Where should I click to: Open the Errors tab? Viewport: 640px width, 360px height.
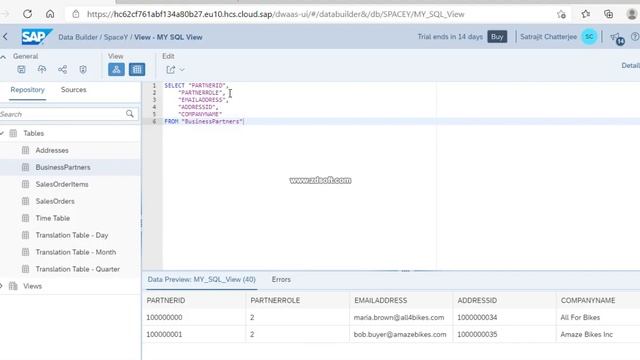click(281, 280)
